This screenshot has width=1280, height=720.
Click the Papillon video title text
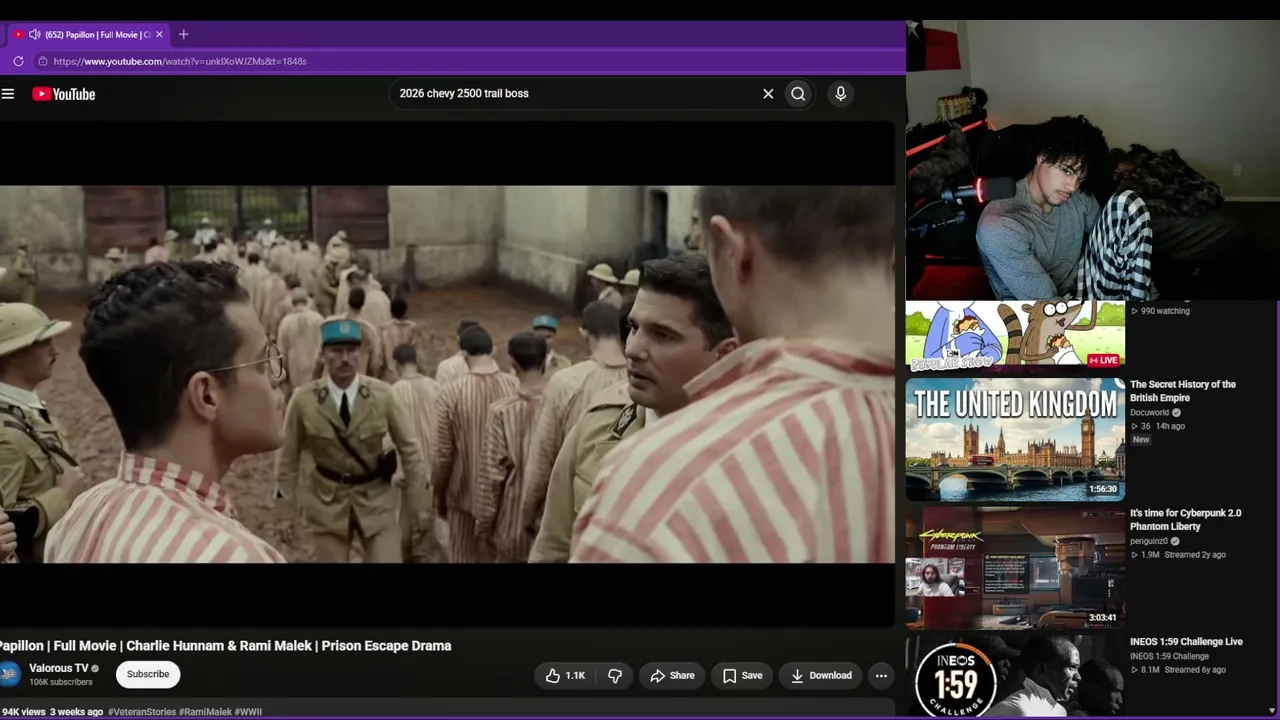click(225, 646)
